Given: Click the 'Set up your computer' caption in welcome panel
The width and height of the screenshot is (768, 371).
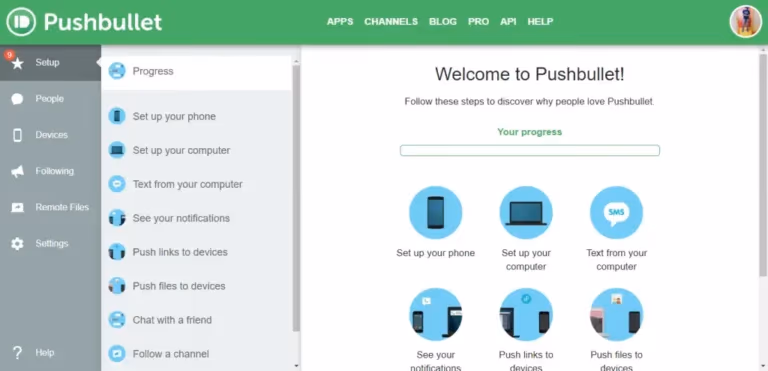Looking at the screenshot, I should click(526, 260).
